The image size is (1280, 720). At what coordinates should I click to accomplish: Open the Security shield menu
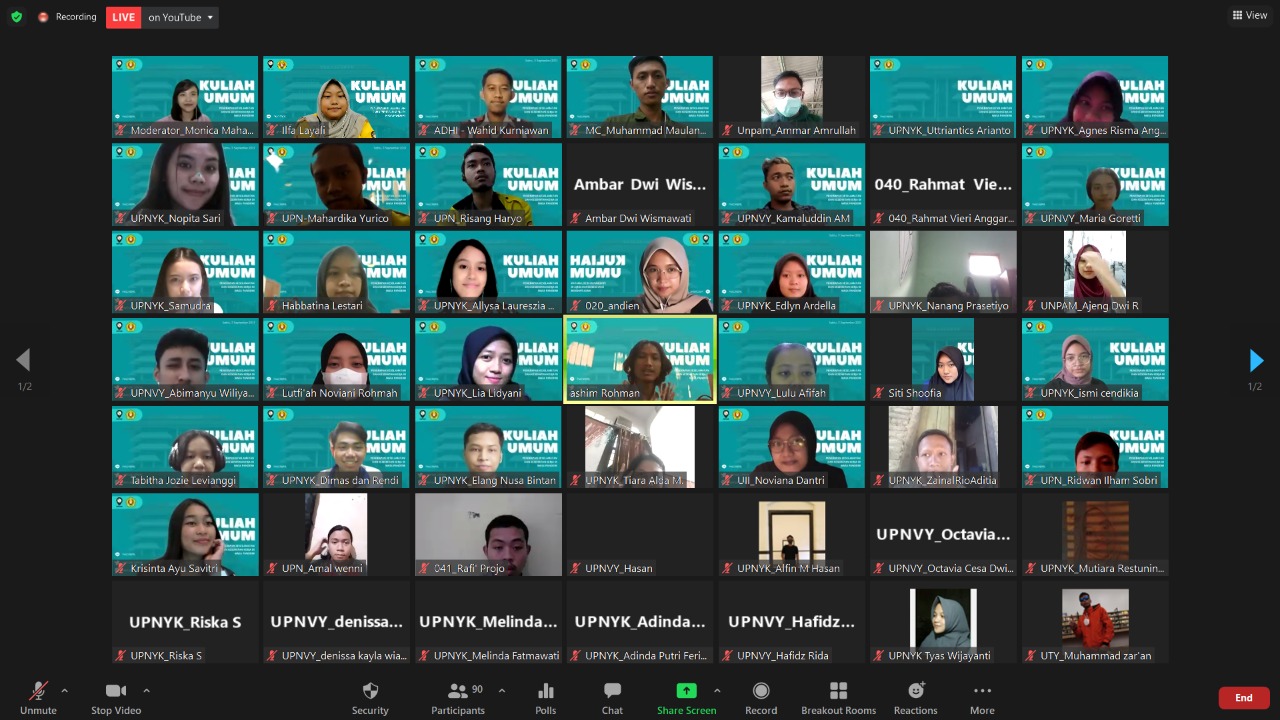coord(370,698)
